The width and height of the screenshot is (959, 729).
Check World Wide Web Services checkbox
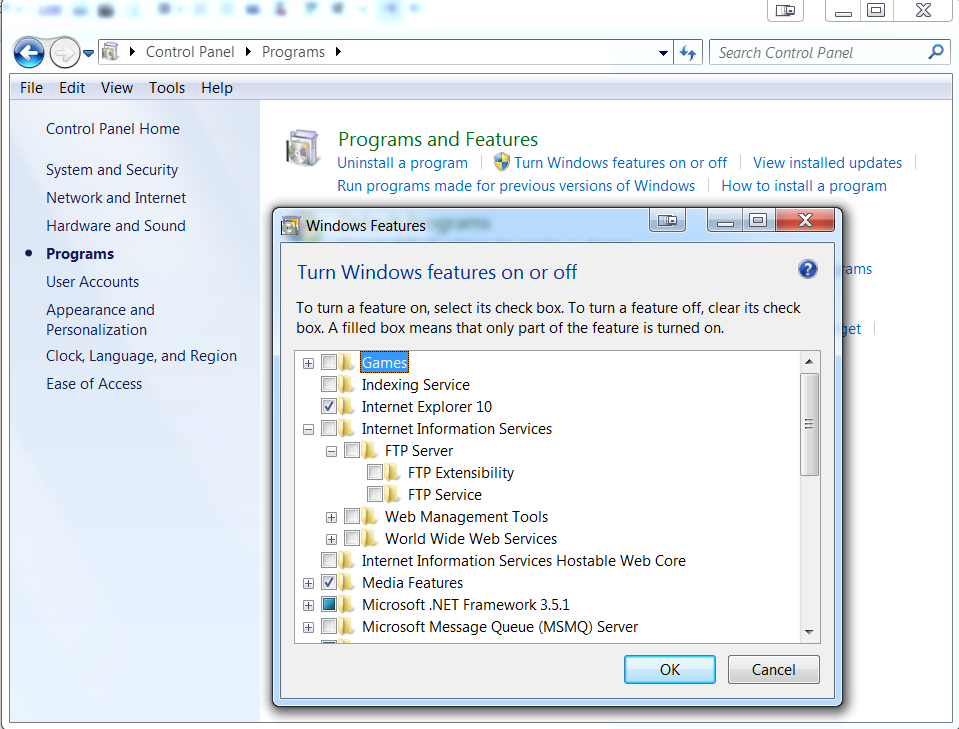tap(352, 538)
